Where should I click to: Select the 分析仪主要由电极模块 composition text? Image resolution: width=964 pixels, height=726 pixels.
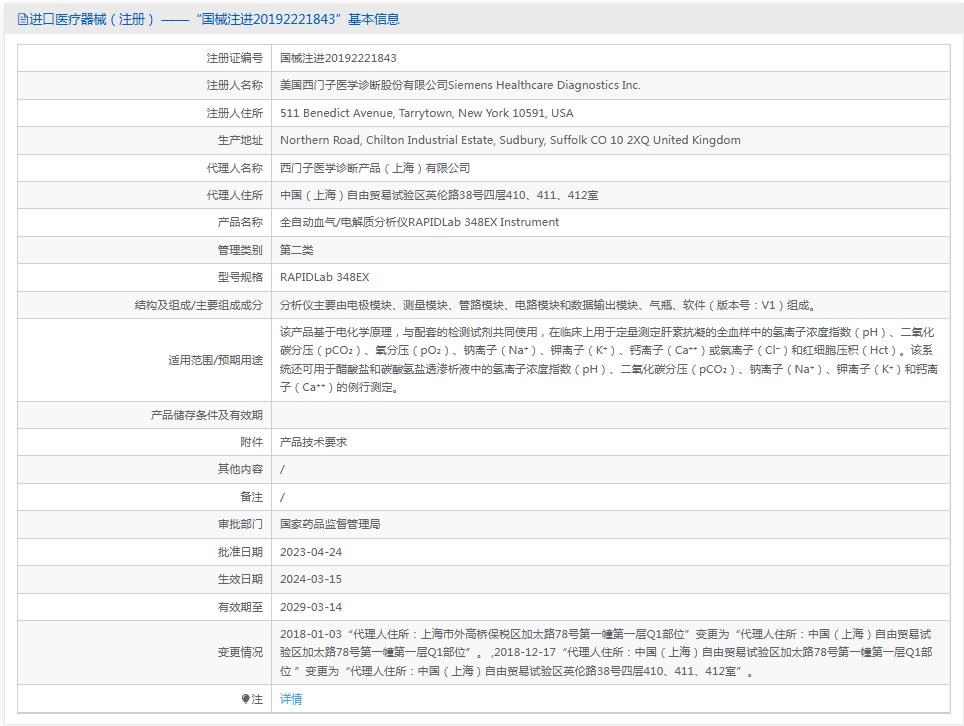[x=548, y=305]
